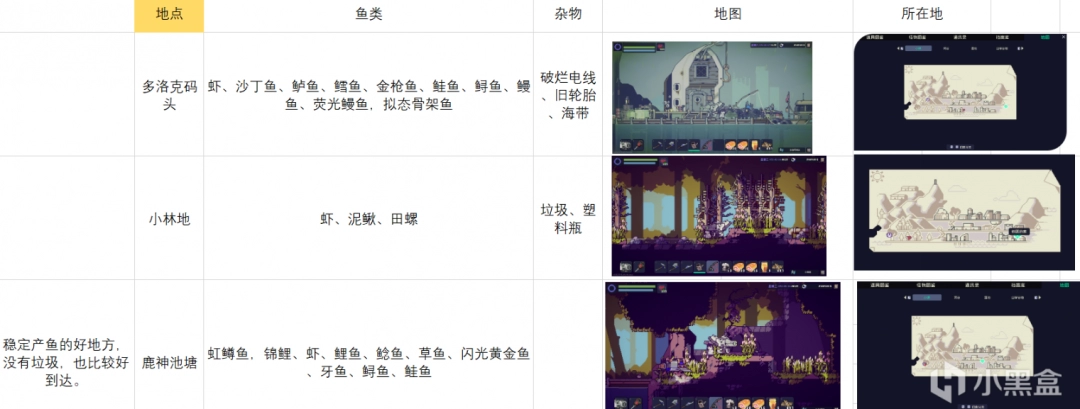Open the 多洛克码头 dock gameplay screenshot

(x=712, y=97)
